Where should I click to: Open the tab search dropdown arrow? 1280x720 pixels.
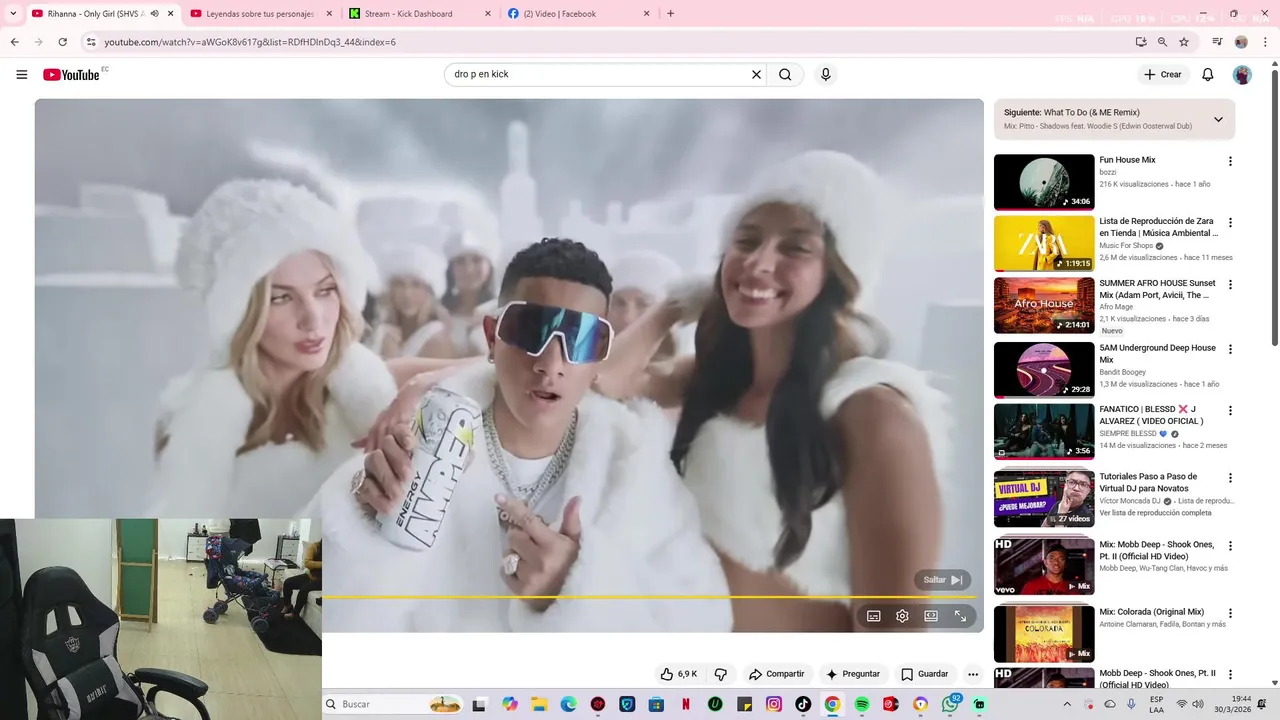tap(12, 14)
